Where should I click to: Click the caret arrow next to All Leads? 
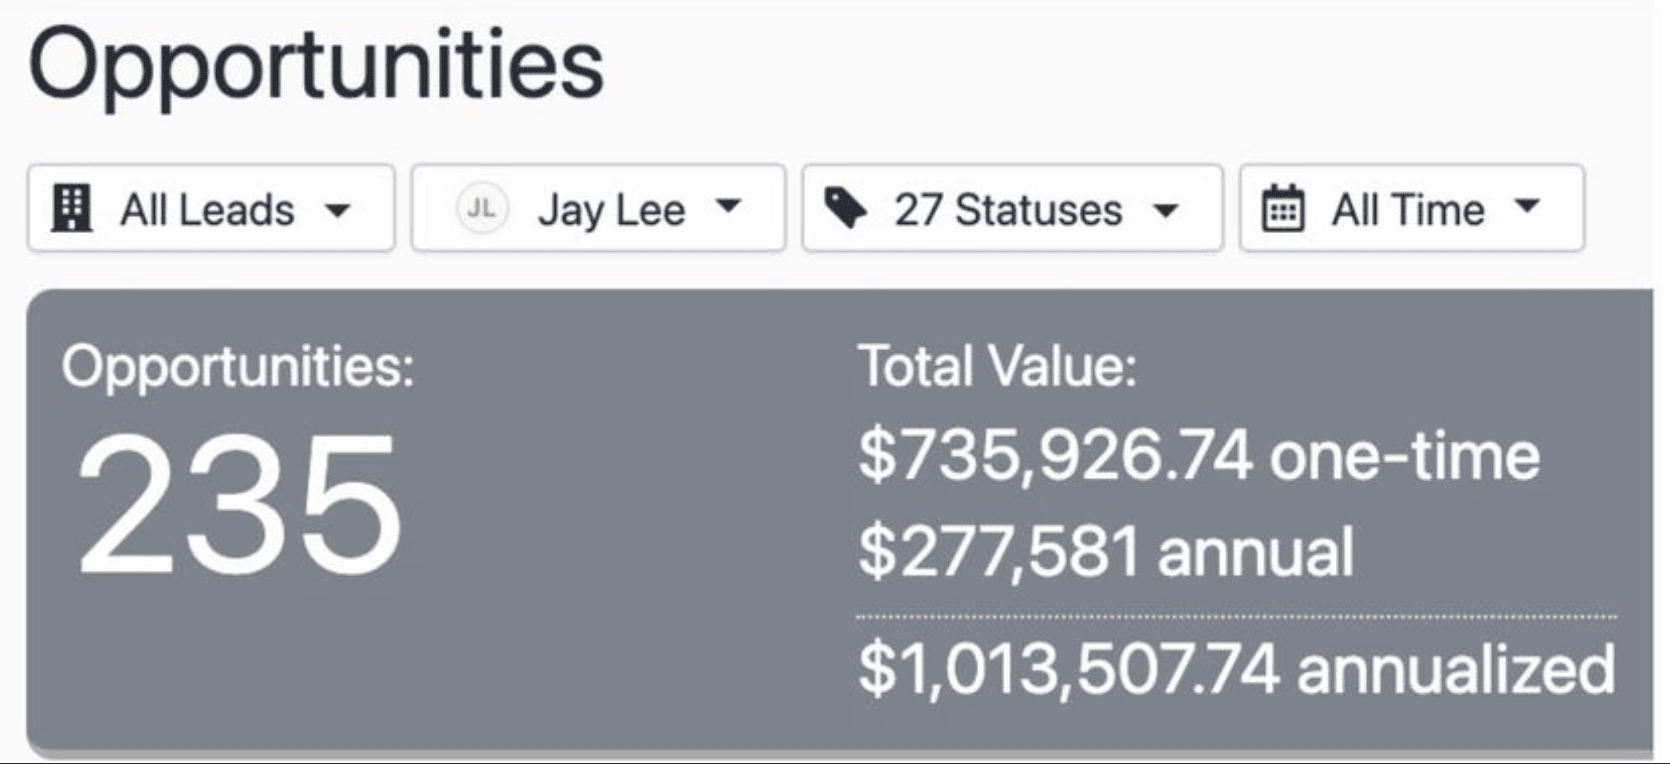point(338,211)
